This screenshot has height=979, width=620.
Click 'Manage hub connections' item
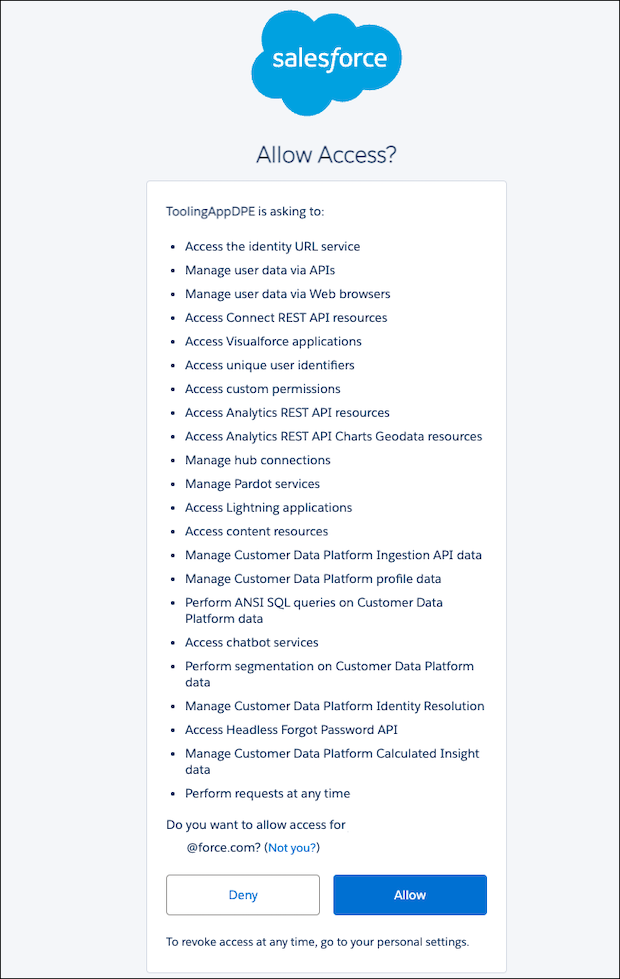pos(257,460)
